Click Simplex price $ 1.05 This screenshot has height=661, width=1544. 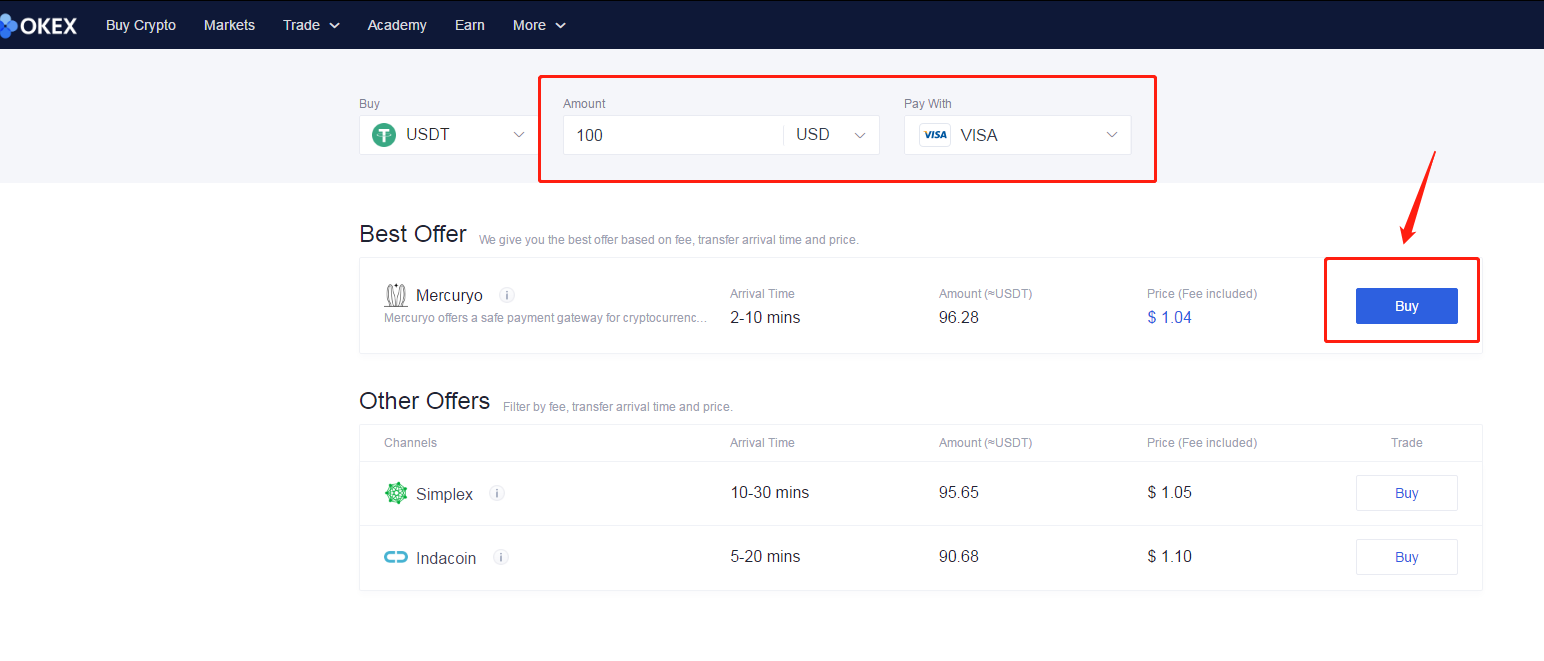(1169, 492)
